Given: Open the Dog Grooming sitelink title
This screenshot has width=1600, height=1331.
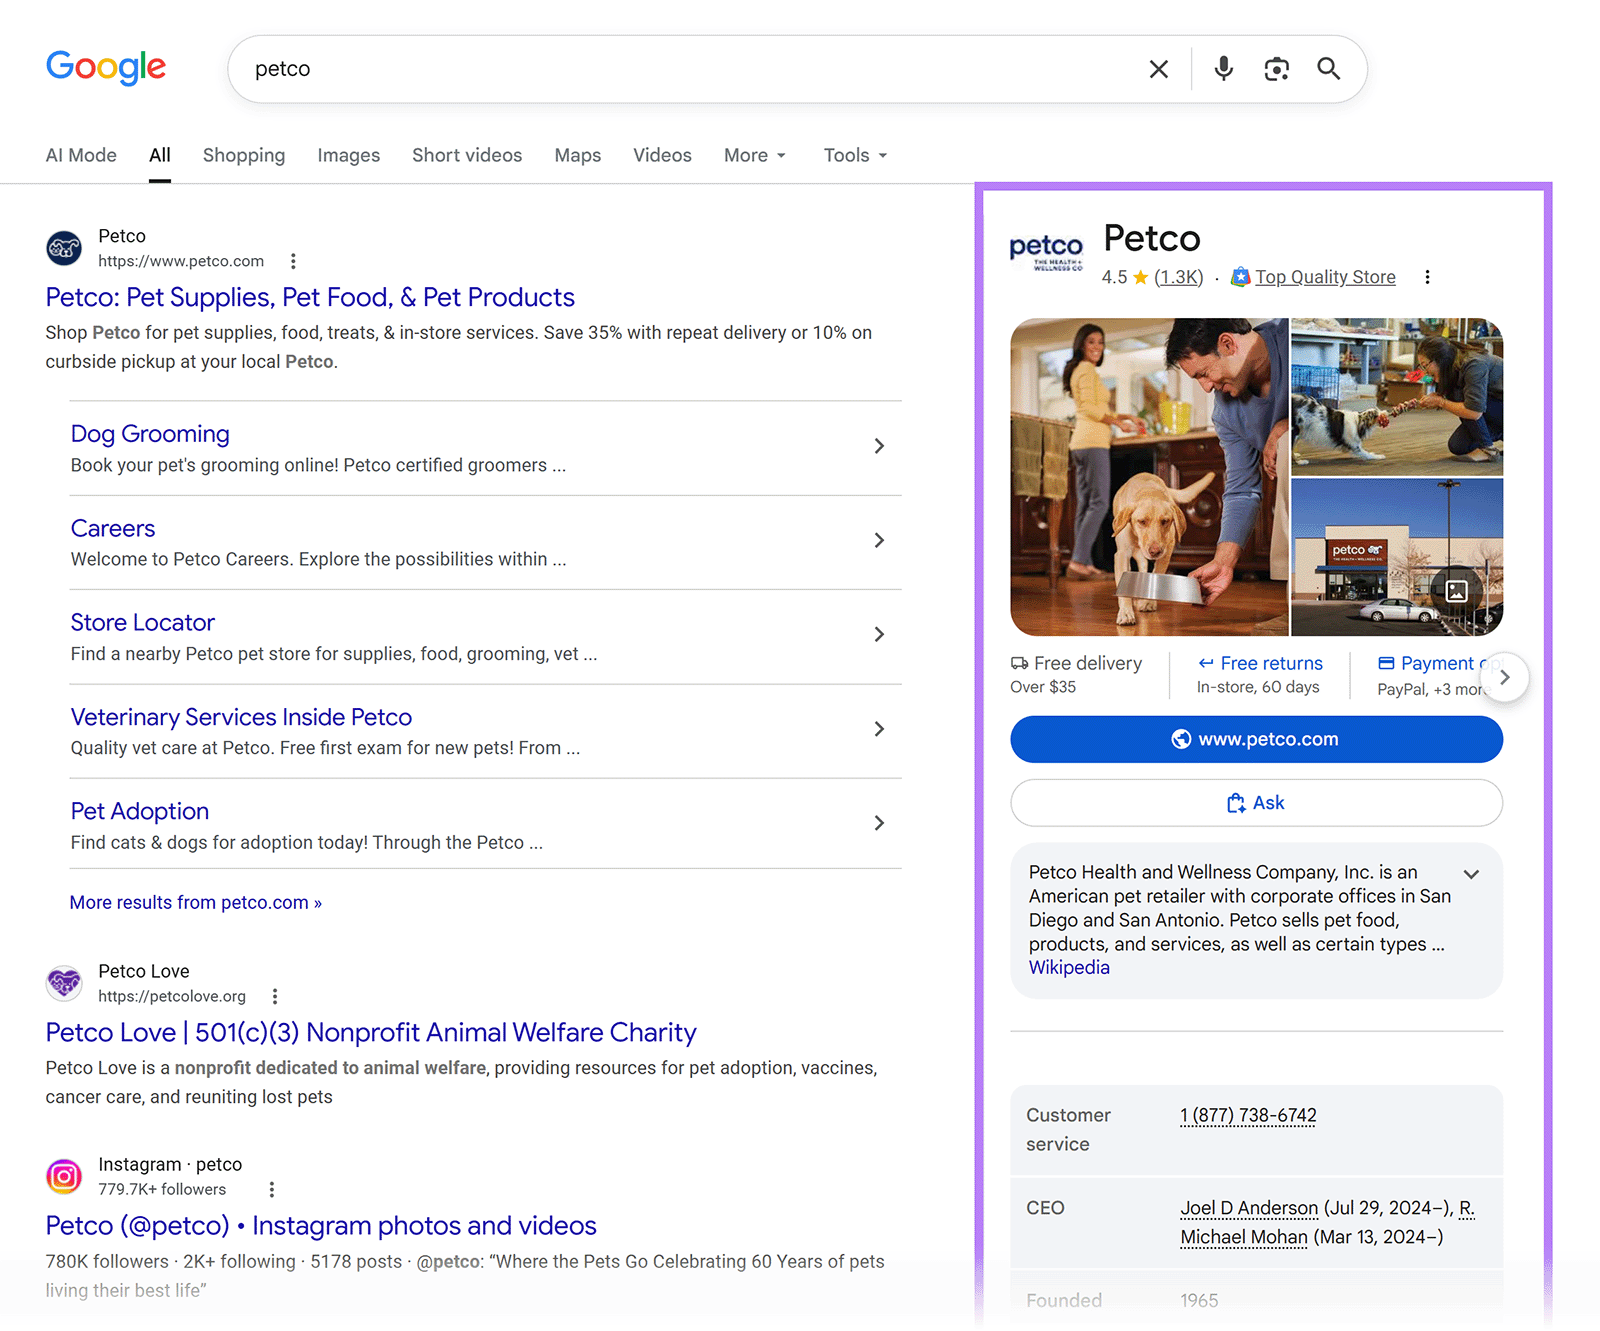Looking at the screenshot, I should coord(150,434).
